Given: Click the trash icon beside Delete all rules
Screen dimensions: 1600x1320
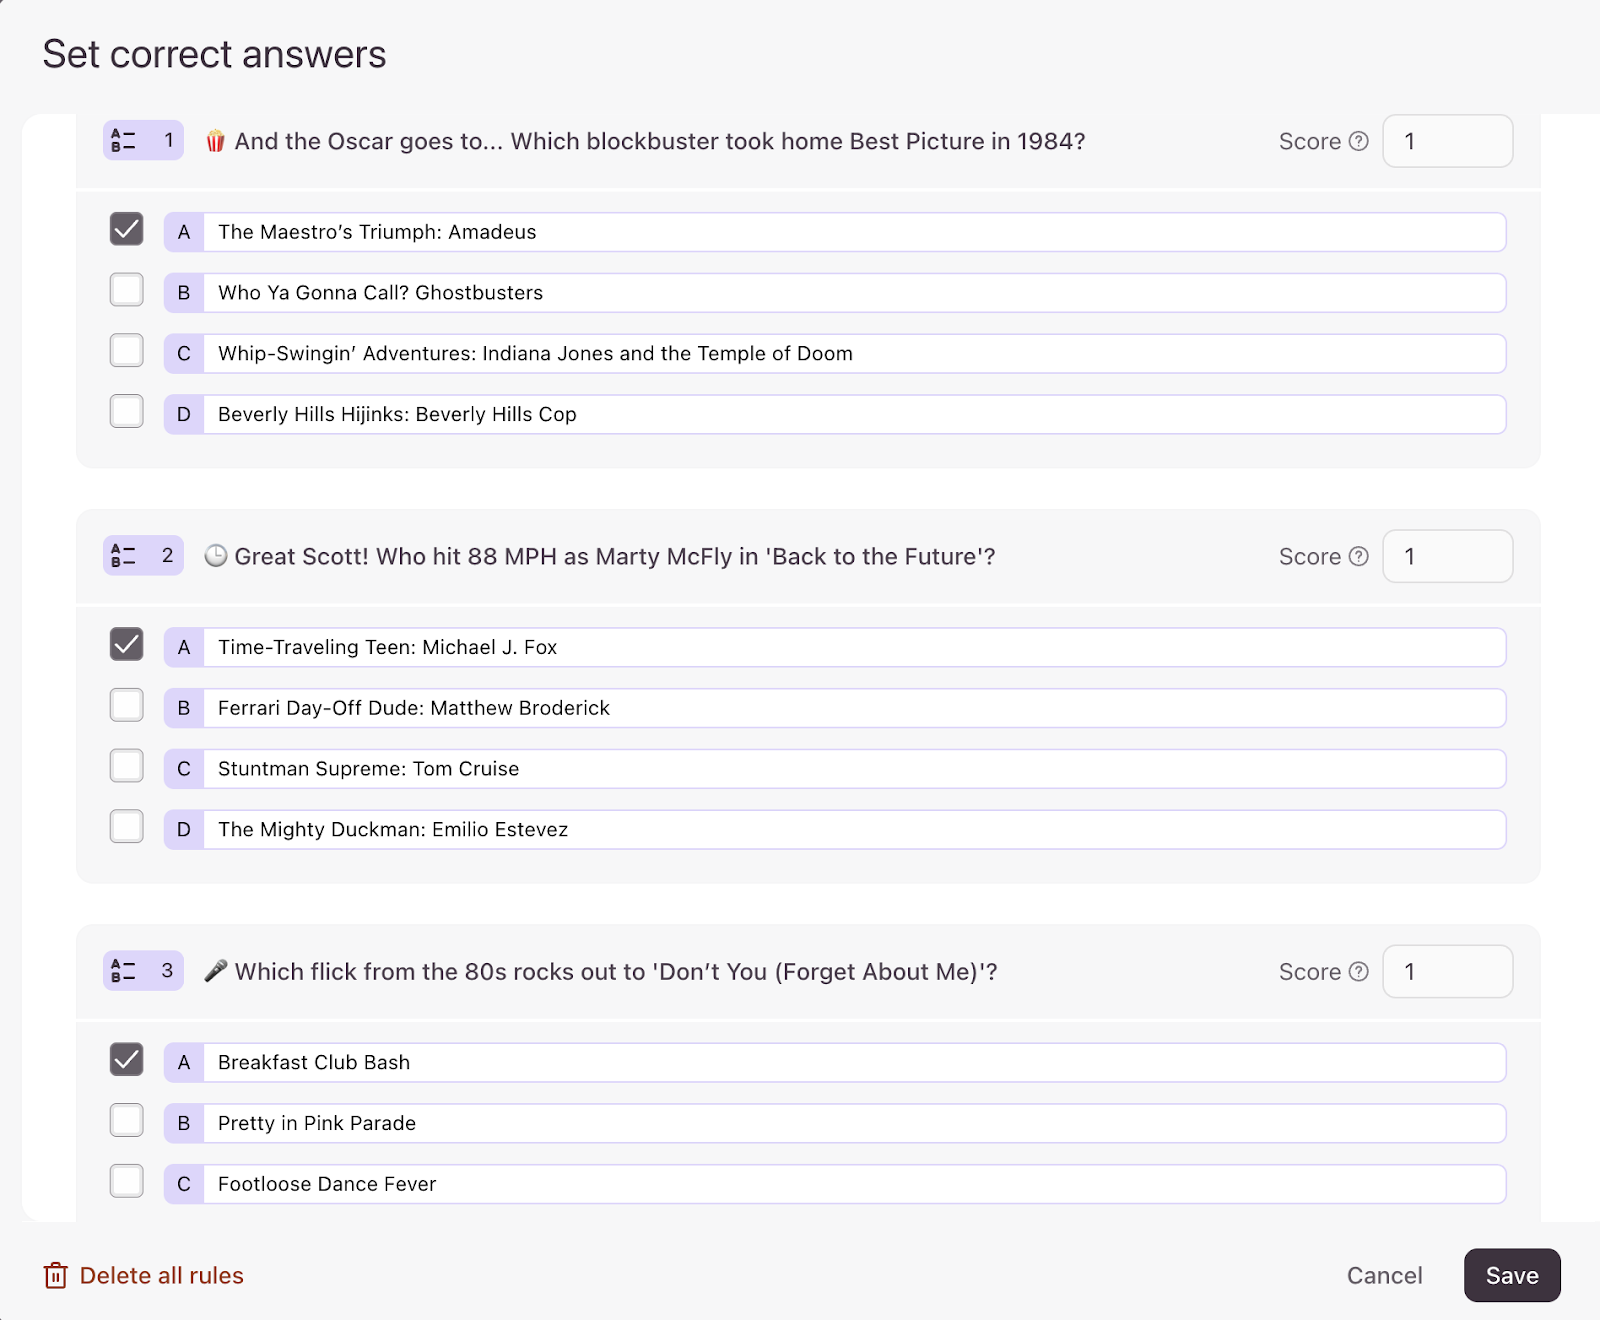Looking at the screenshot, I should coord(56,1275).
